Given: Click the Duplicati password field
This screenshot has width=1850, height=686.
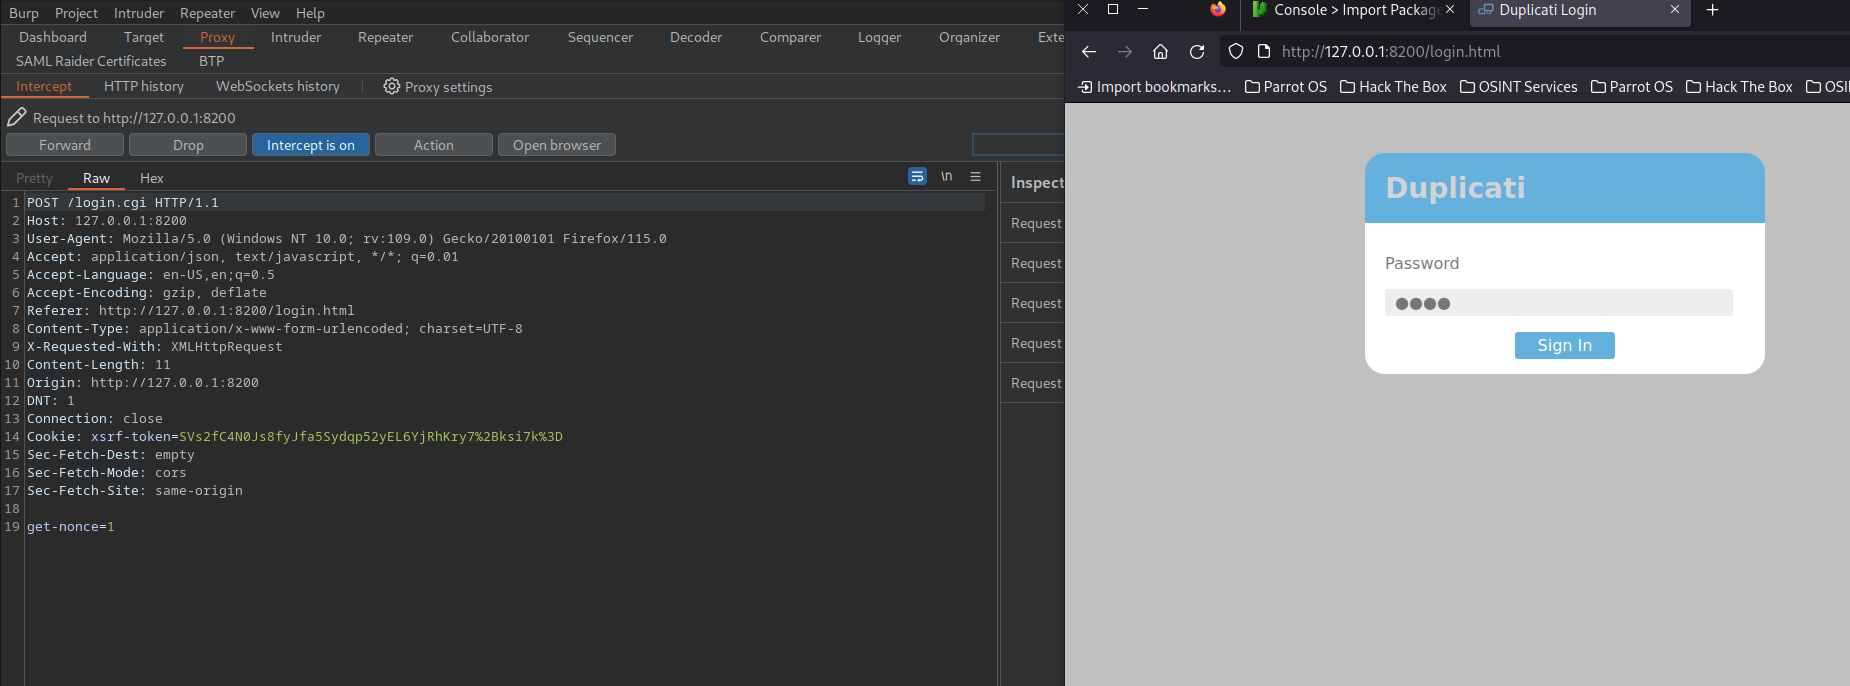Looking at the screenshot, I should tap(1558, 303).
